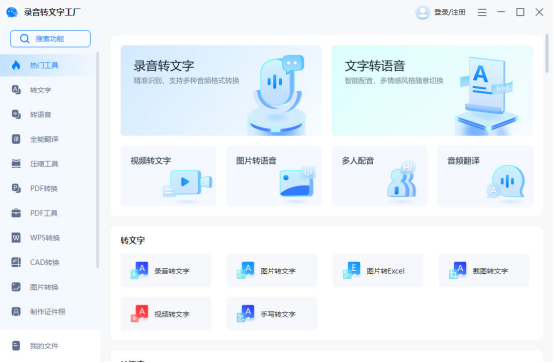Select the 图片转换 sidebar icon
554x363 pixels.
16,287
